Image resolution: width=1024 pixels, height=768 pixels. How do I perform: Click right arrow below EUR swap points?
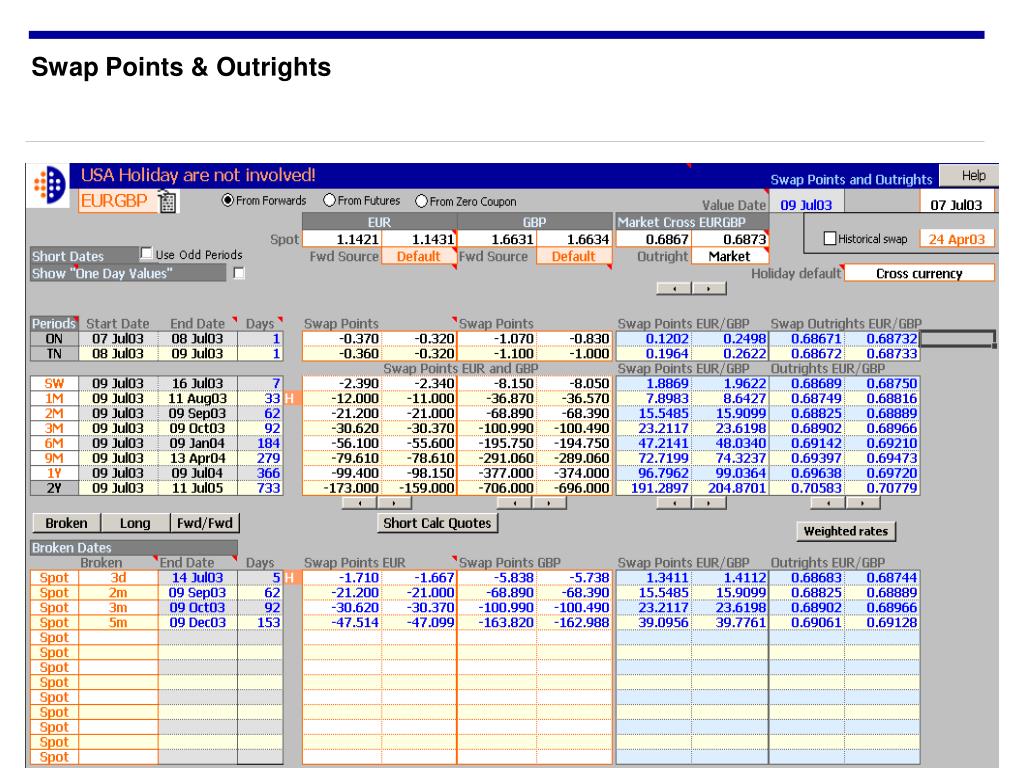coord(394,502)
